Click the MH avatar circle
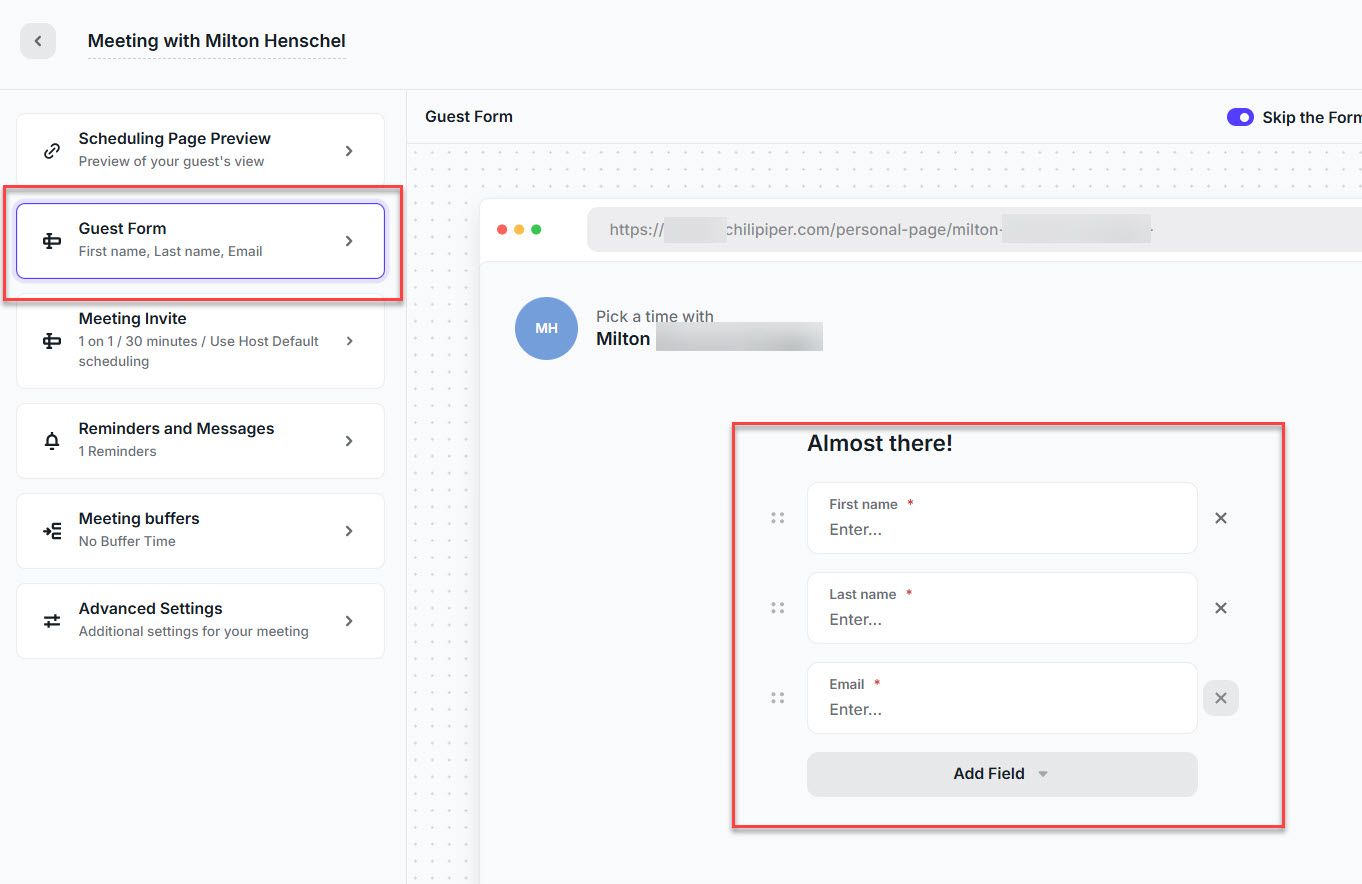The height and width of the screenshot is (884, 1362). point(546,328)
